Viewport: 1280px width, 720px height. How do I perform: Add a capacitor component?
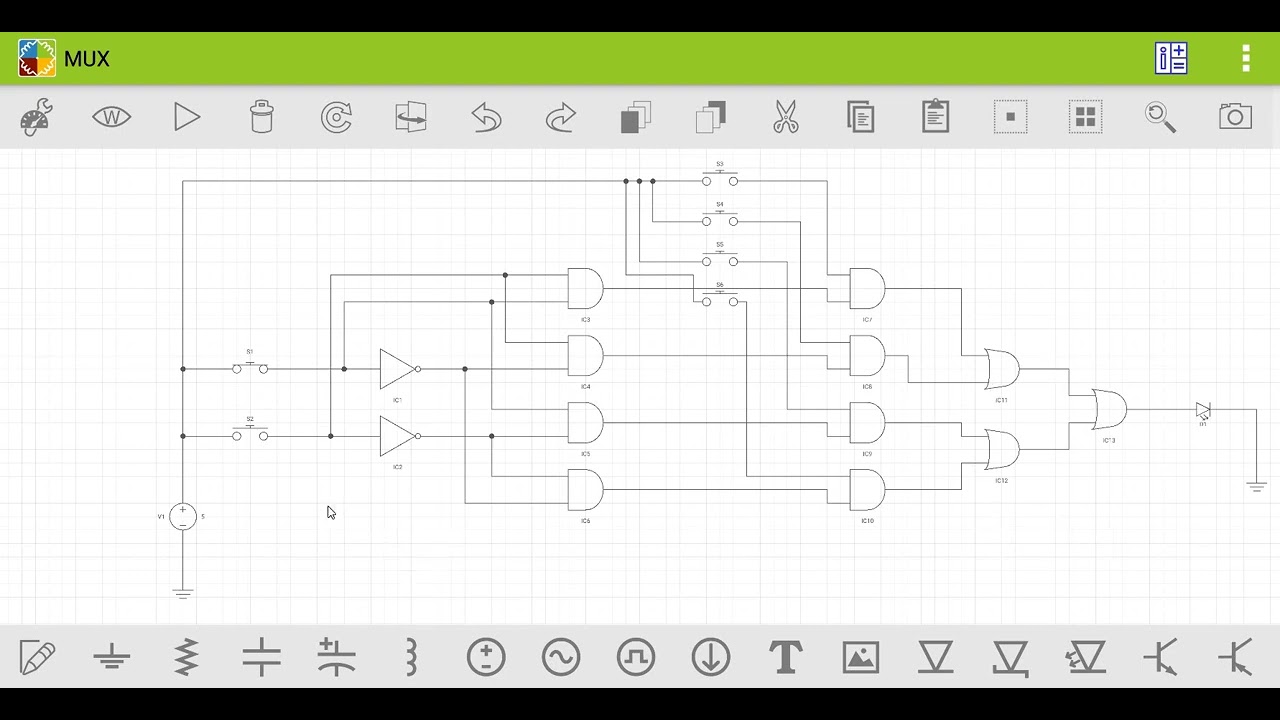coord(261,657)
